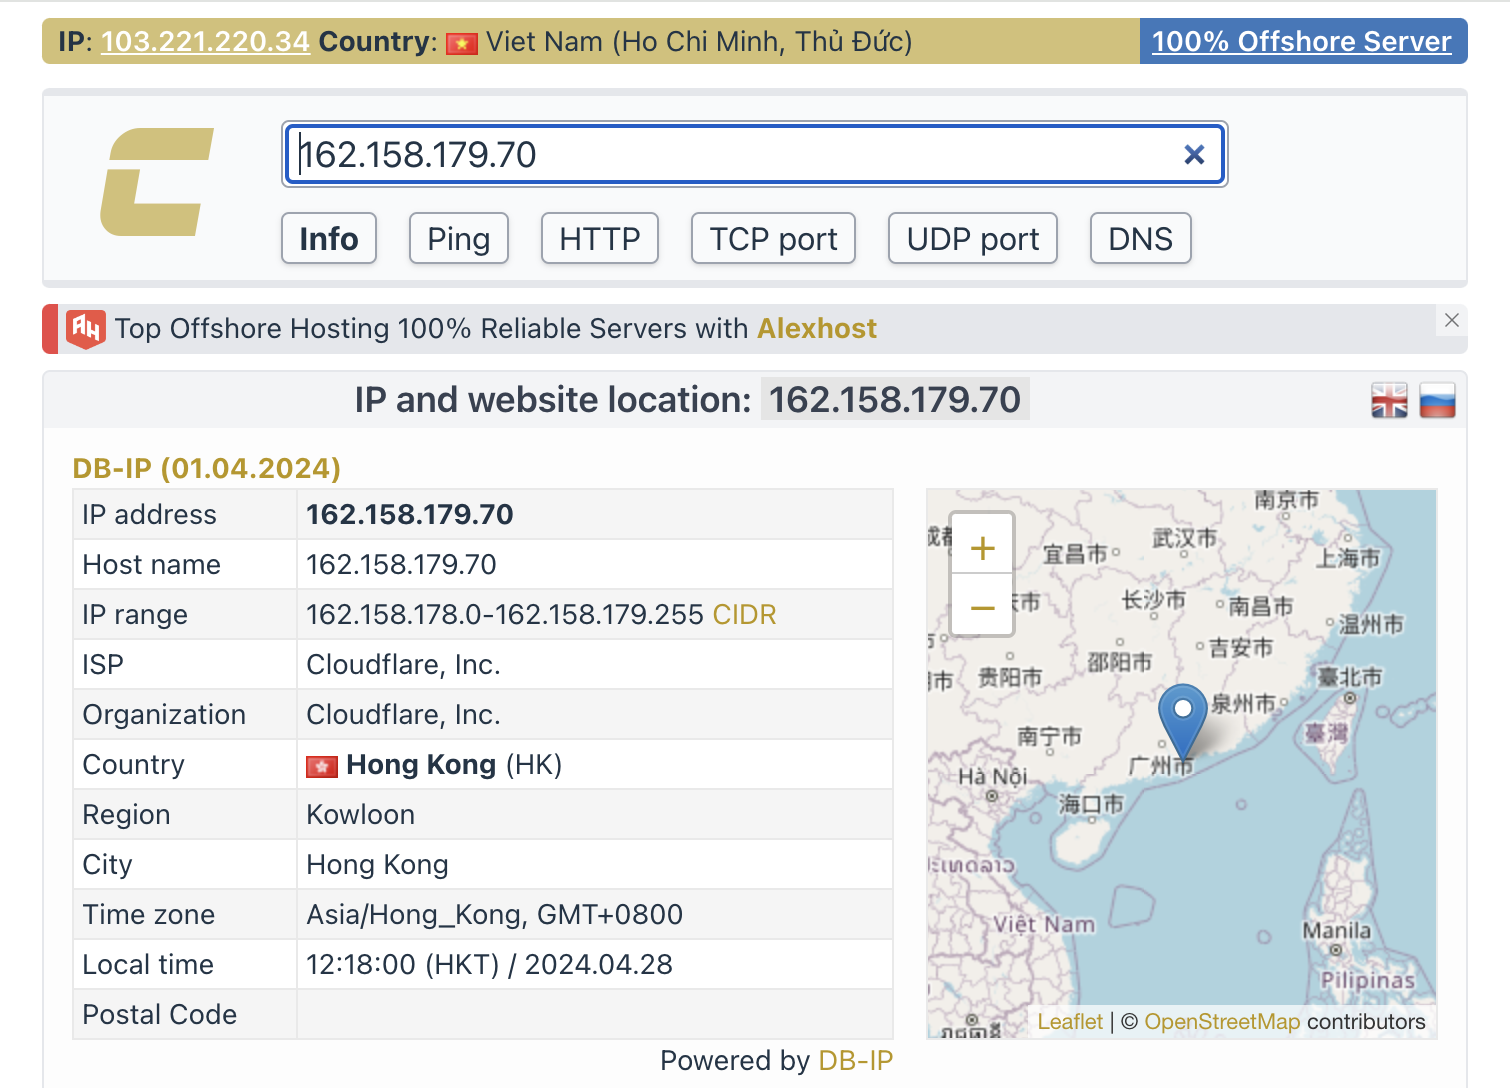1510x1088 pixels.
Task: Clear the IP search field with X
Action: [1194, 154]
